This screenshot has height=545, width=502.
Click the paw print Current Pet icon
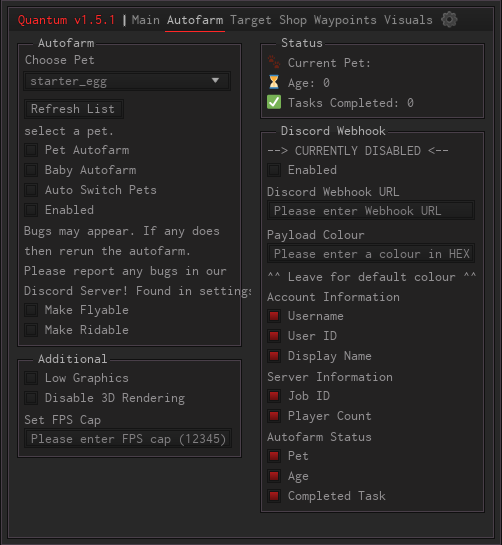274,62
